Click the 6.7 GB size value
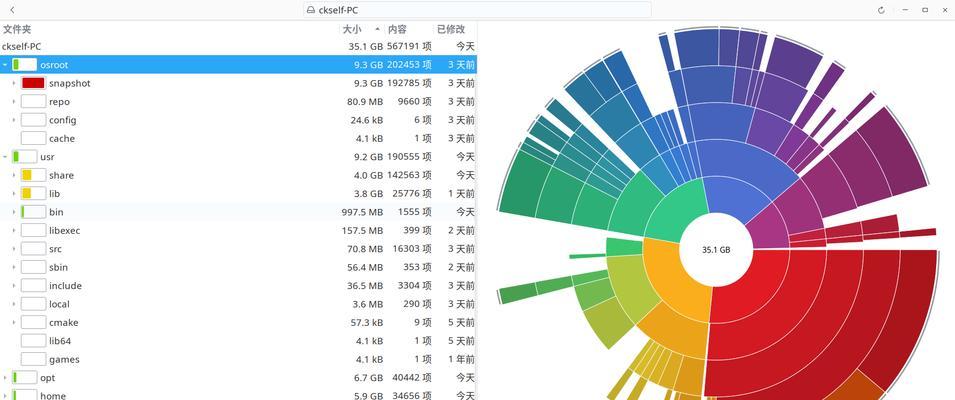 [x=368, y=377]
